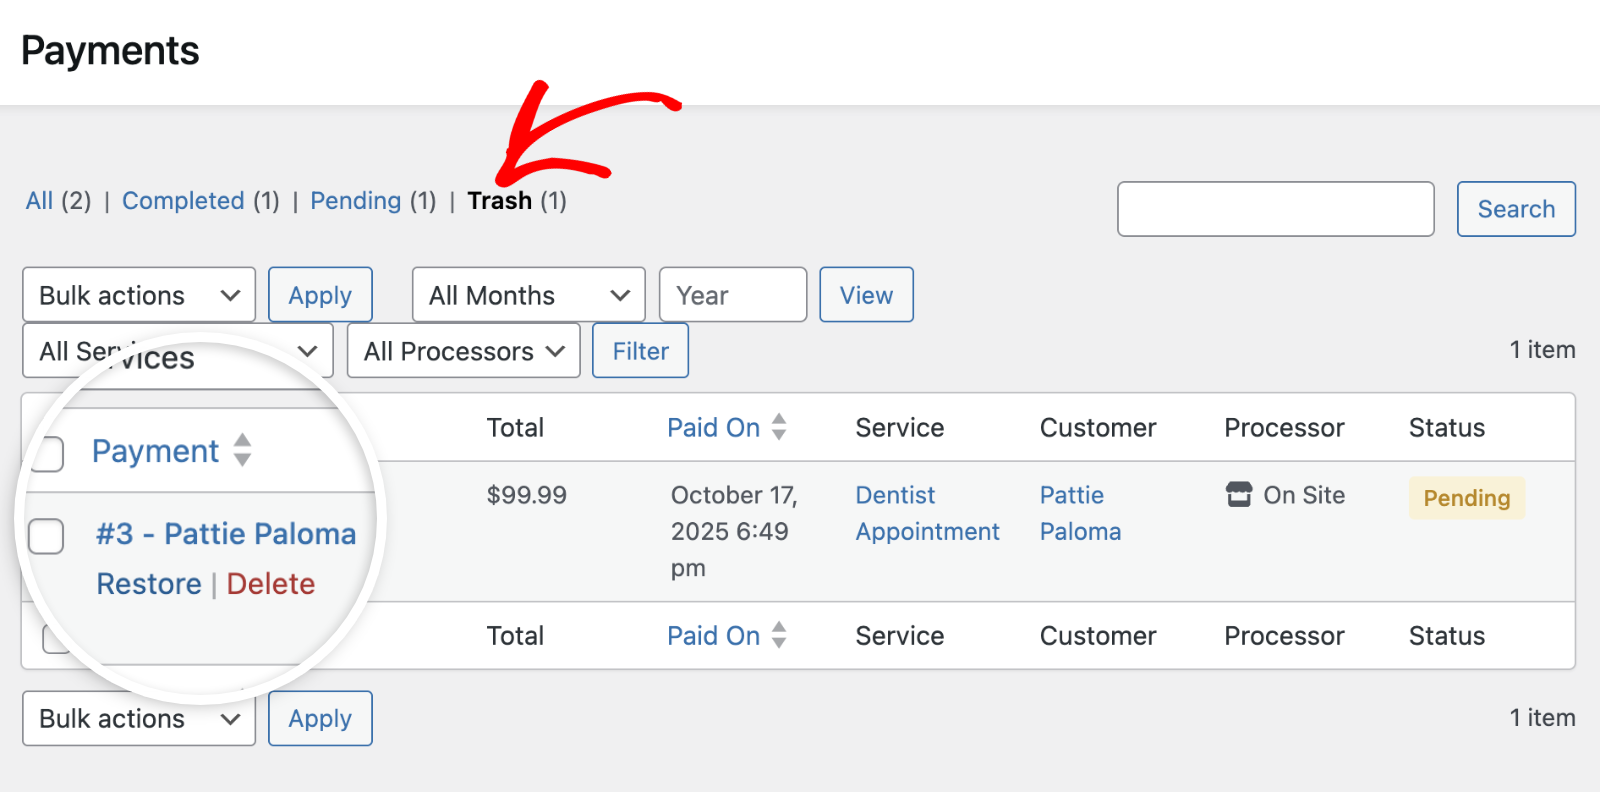The width and height of the screenshot is (1600, 792).
Task: Open the top Bulk actions dropdown
Action: coord(139,295)
